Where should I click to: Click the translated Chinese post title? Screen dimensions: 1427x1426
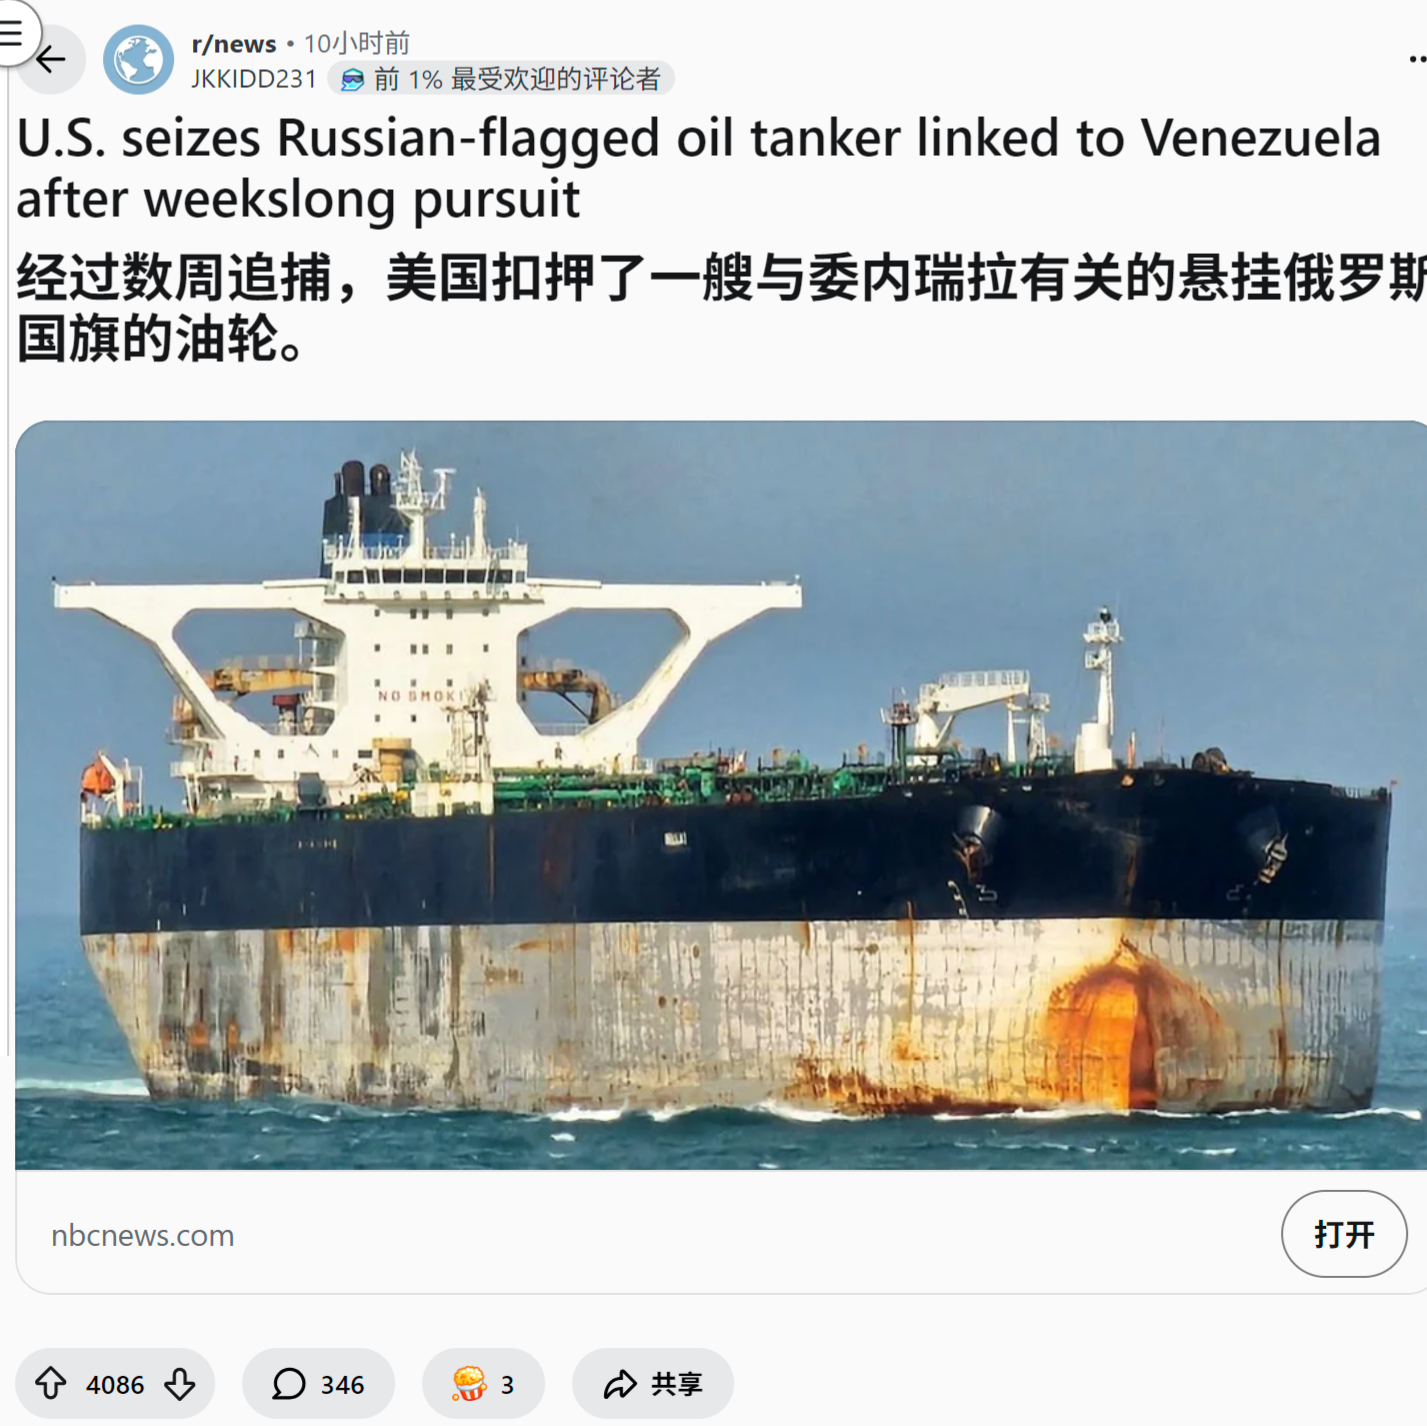click(721, 307)
